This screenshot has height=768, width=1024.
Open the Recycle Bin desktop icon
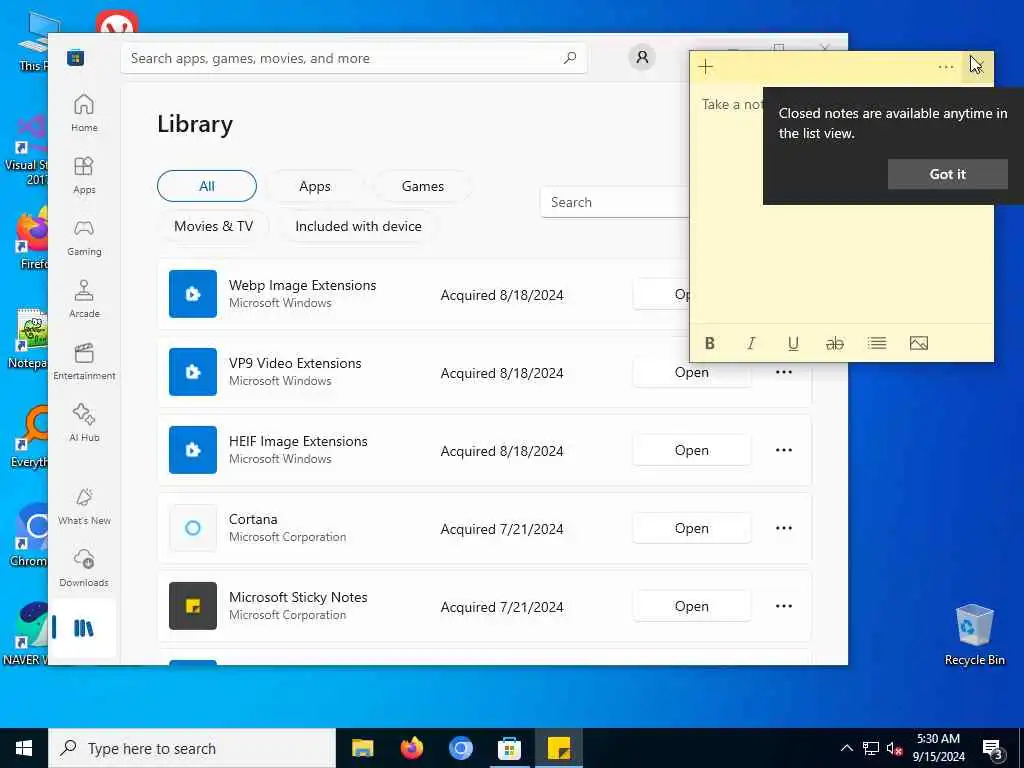point(974,635)
